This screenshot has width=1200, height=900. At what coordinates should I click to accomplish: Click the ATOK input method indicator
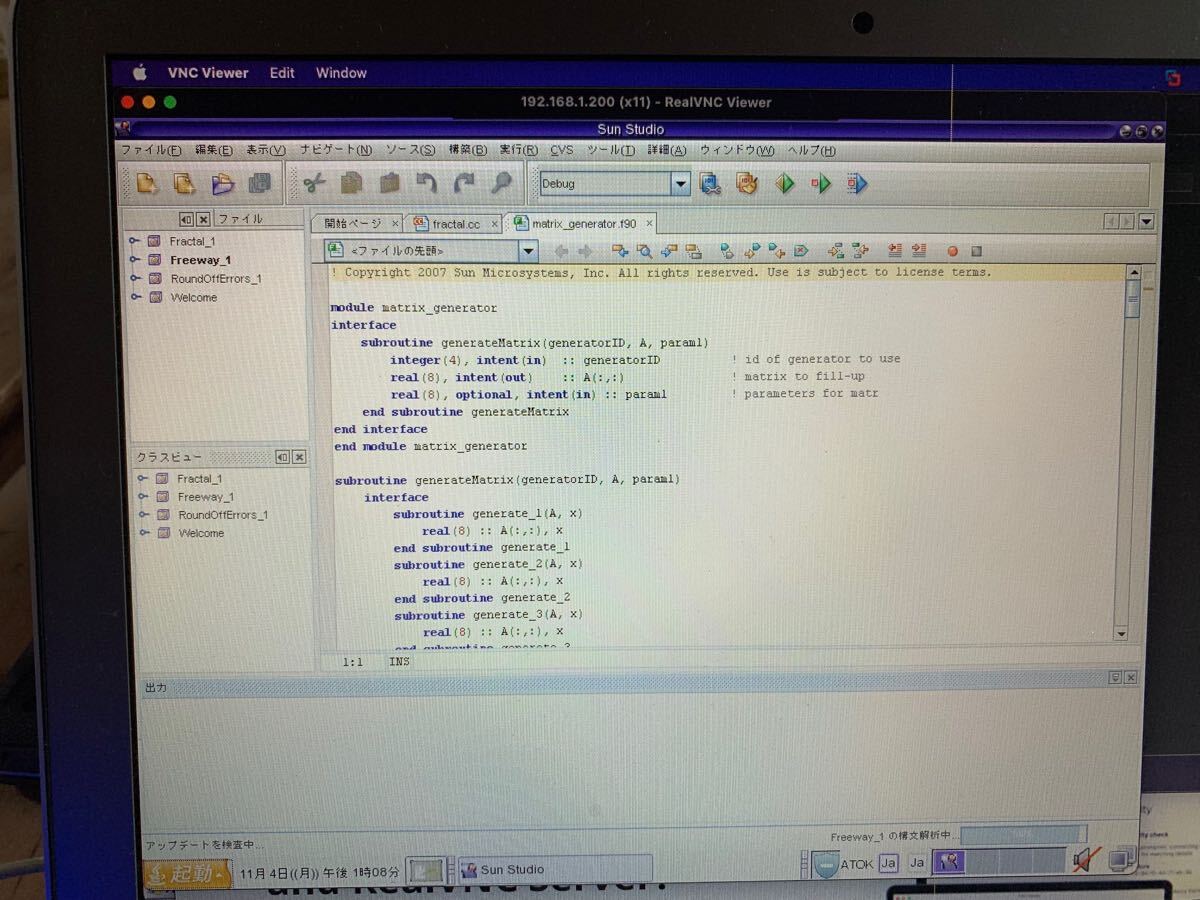(x=856, y=864)
